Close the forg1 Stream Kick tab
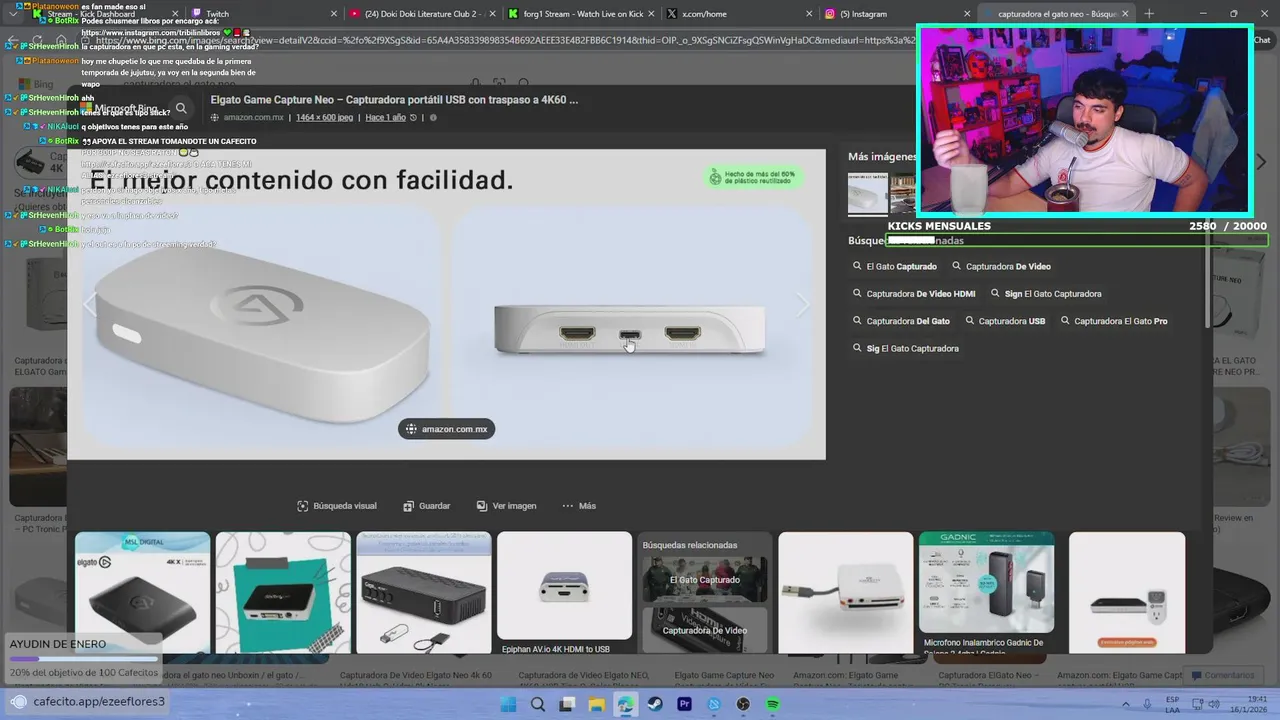 tap(650, 14)
